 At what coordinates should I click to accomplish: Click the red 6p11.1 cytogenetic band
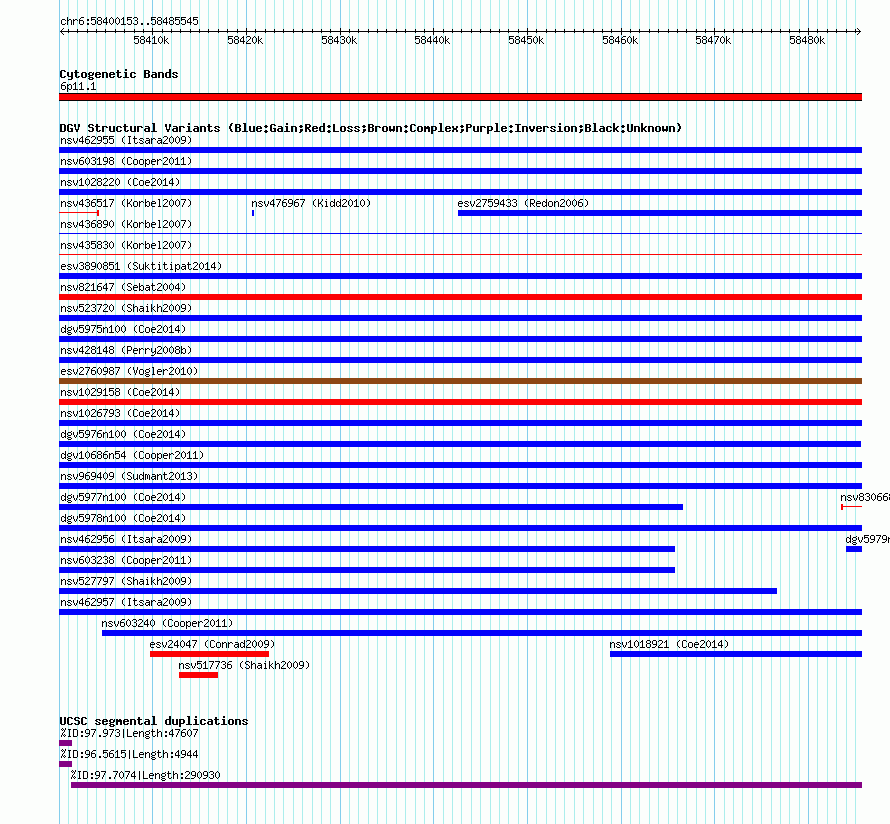pyautogui.click(x=461, y=97)
